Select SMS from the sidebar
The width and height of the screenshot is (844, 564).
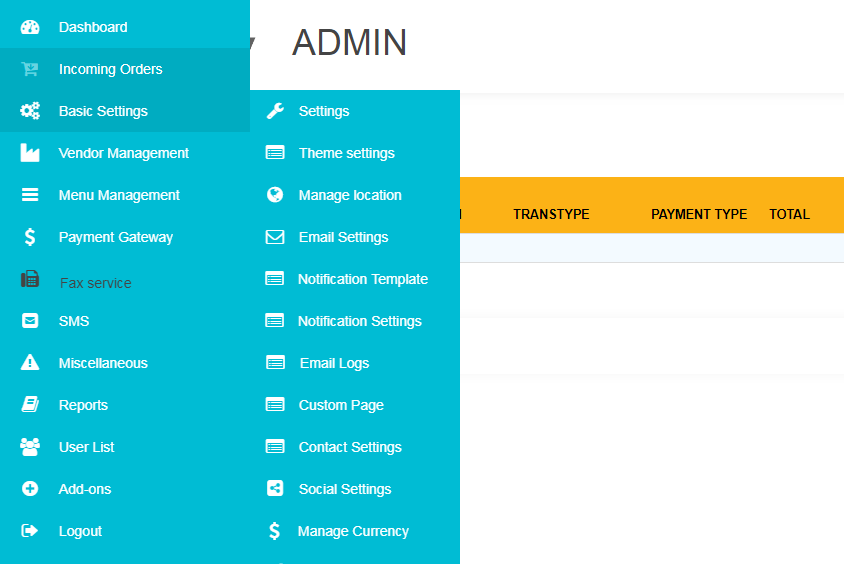[x=74, y=321]
